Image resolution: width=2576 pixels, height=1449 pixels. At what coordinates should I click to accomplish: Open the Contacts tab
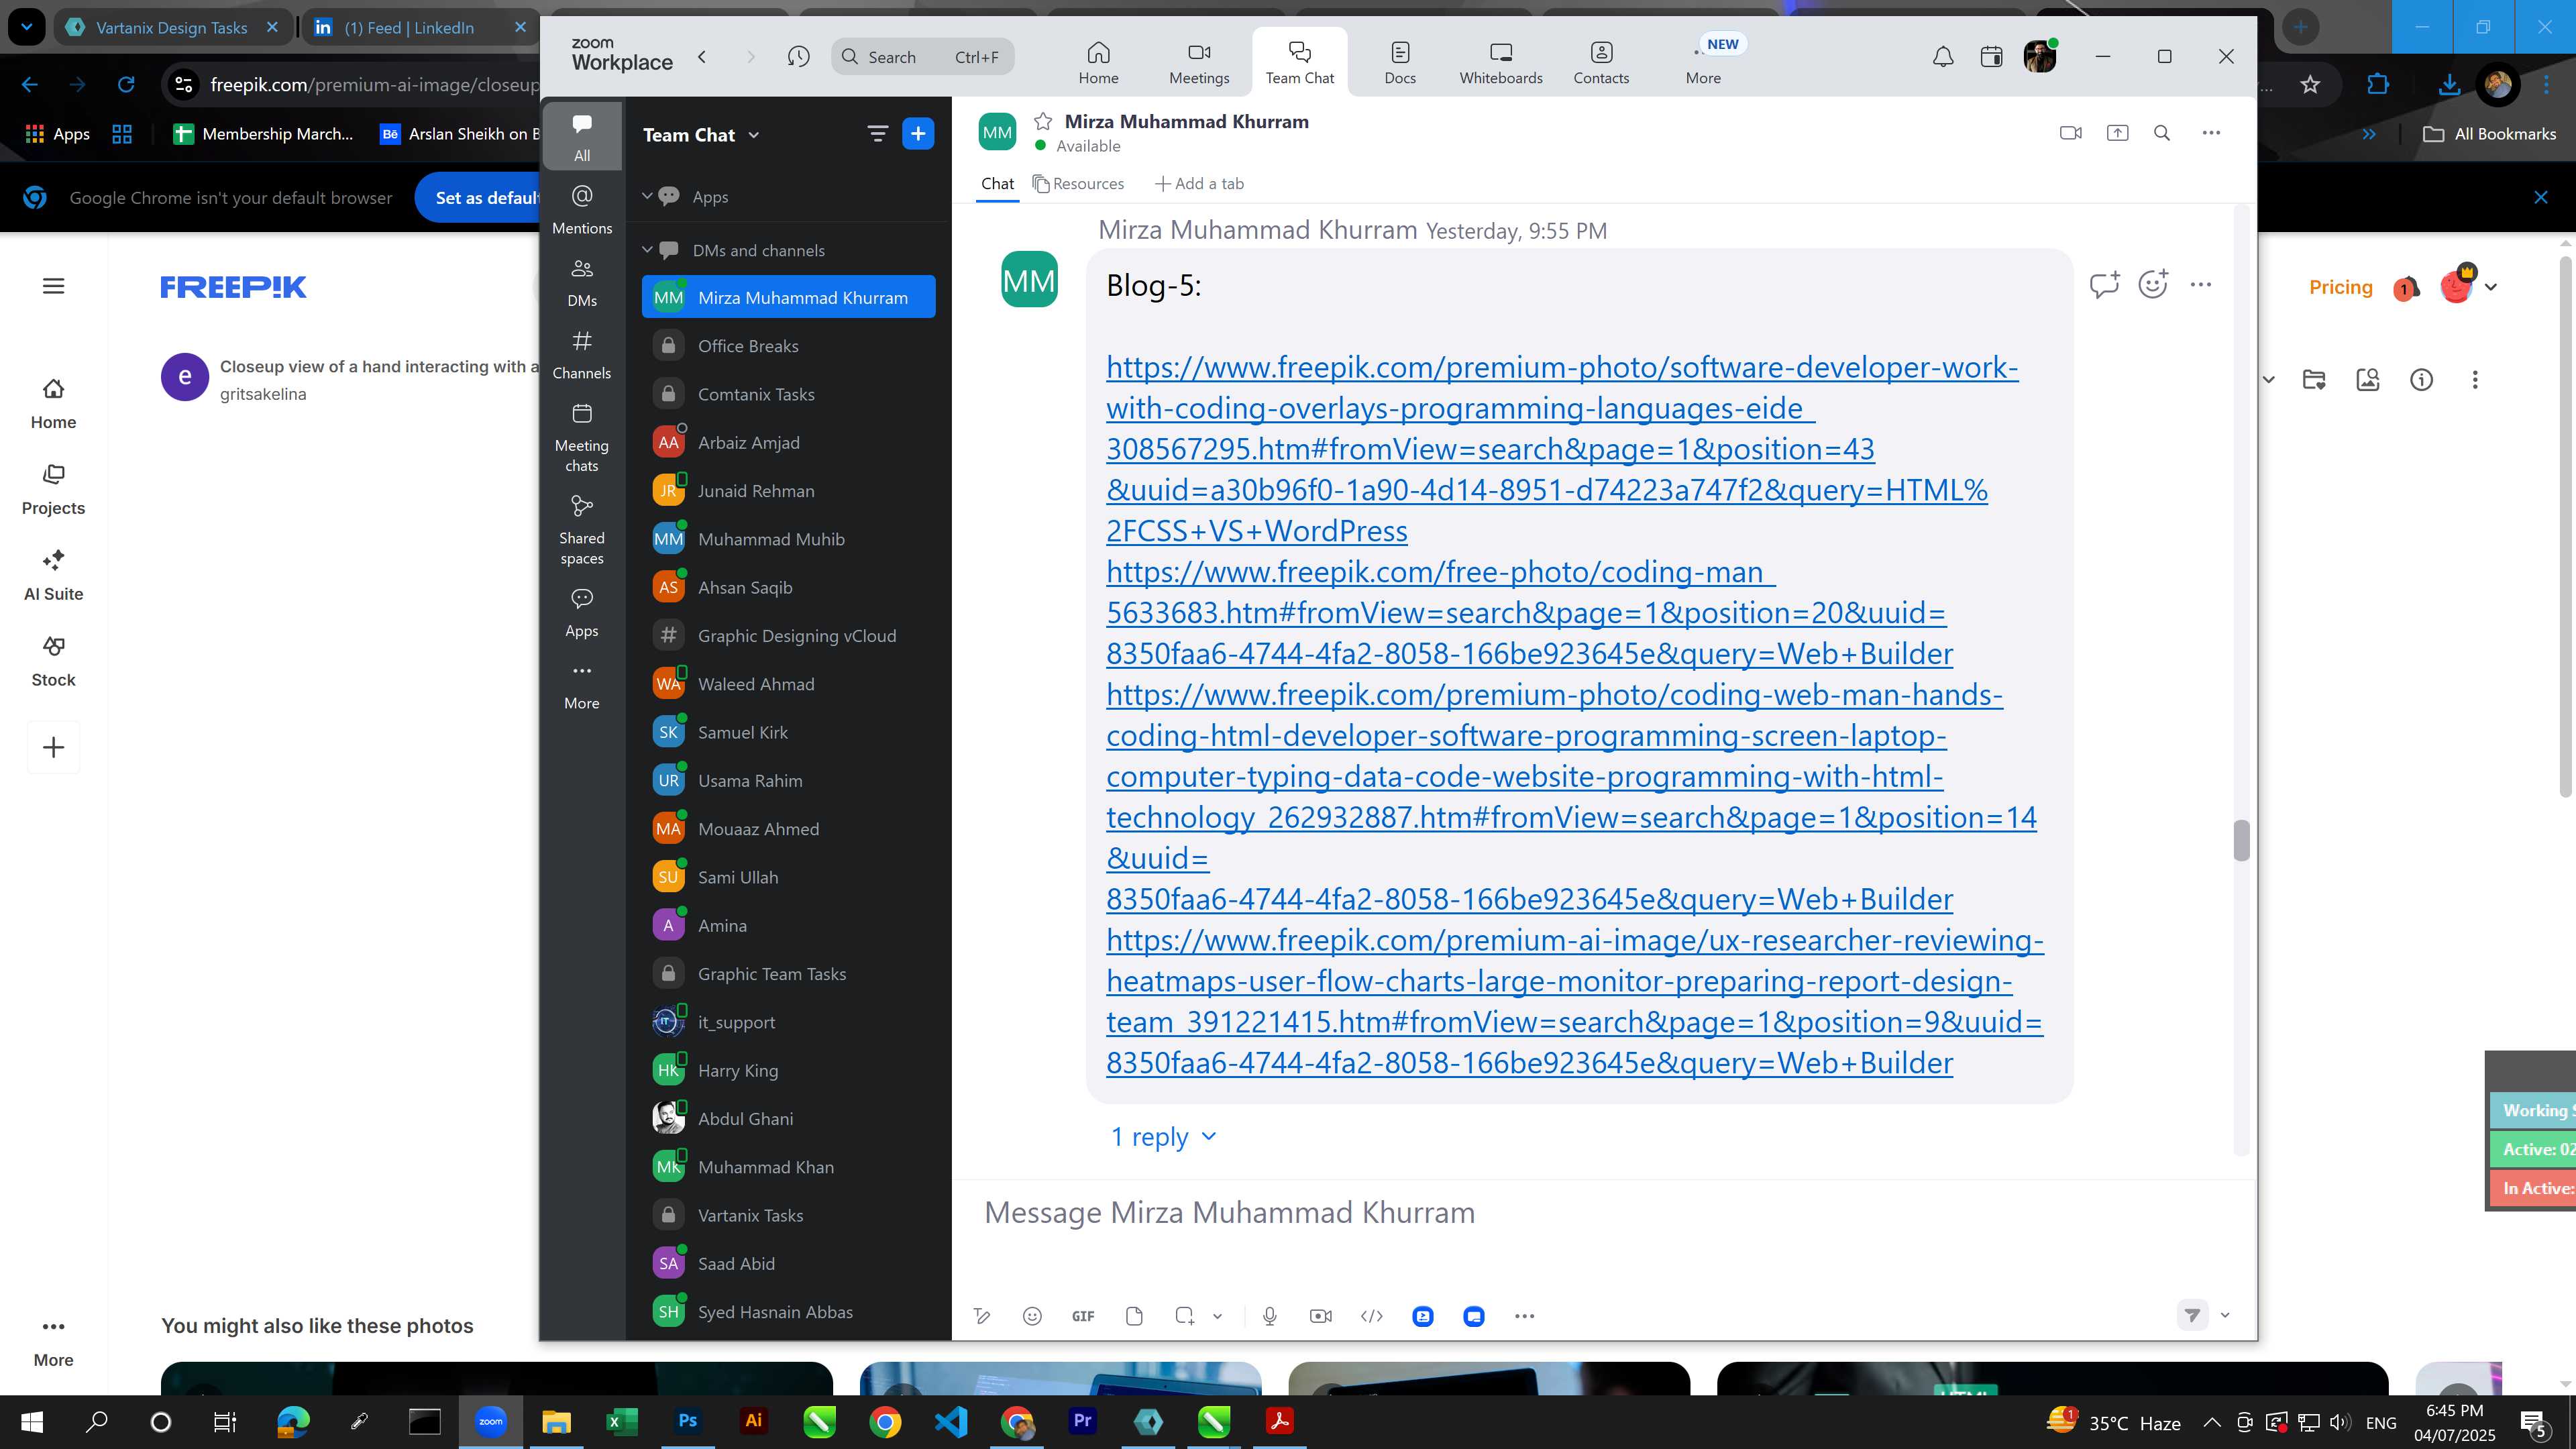click(1601, 62)
